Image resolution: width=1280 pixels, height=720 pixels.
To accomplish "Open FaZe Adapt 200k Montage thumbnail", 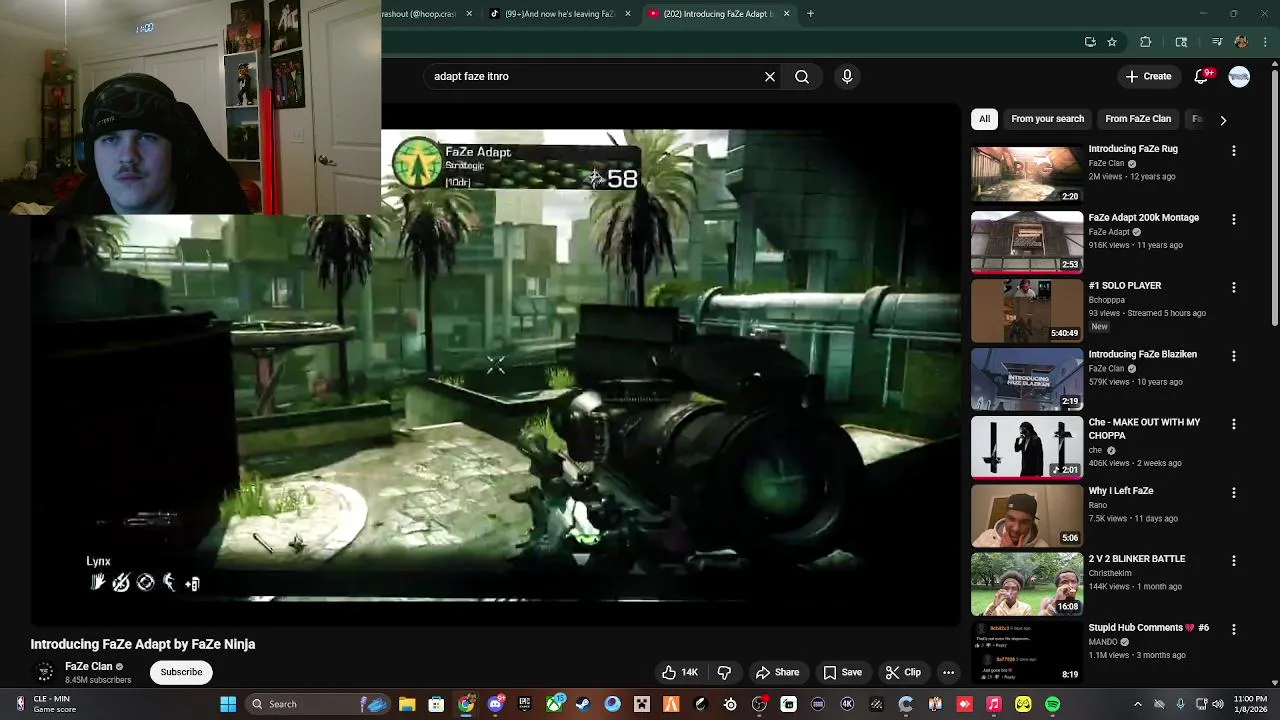I will coord(1027,242).
